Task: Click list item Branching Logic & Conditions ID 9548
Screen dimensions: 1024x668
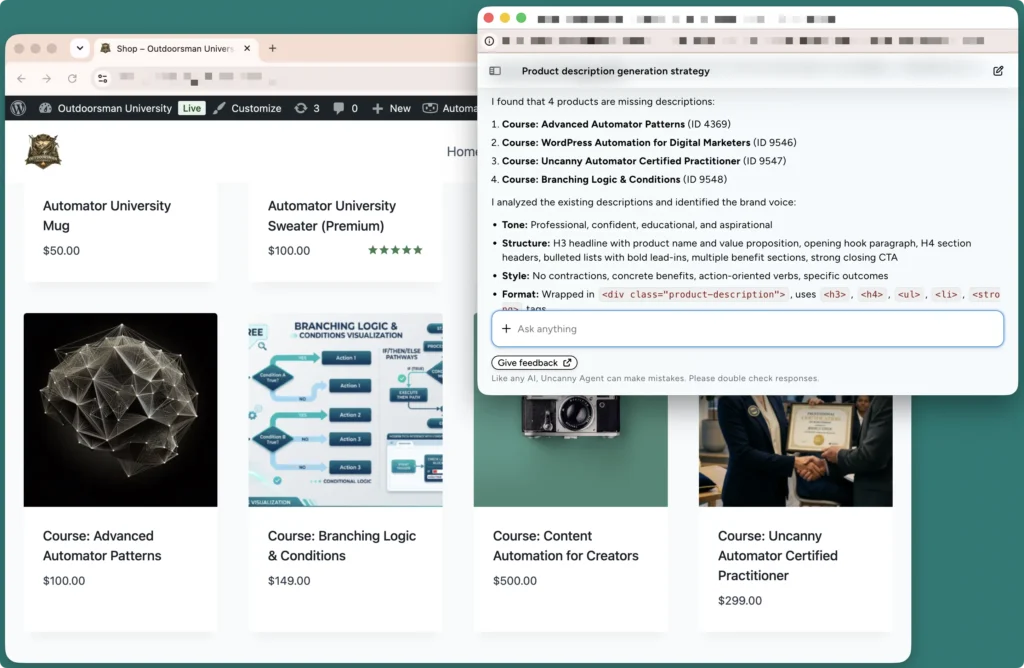Action: pos(614,179)
